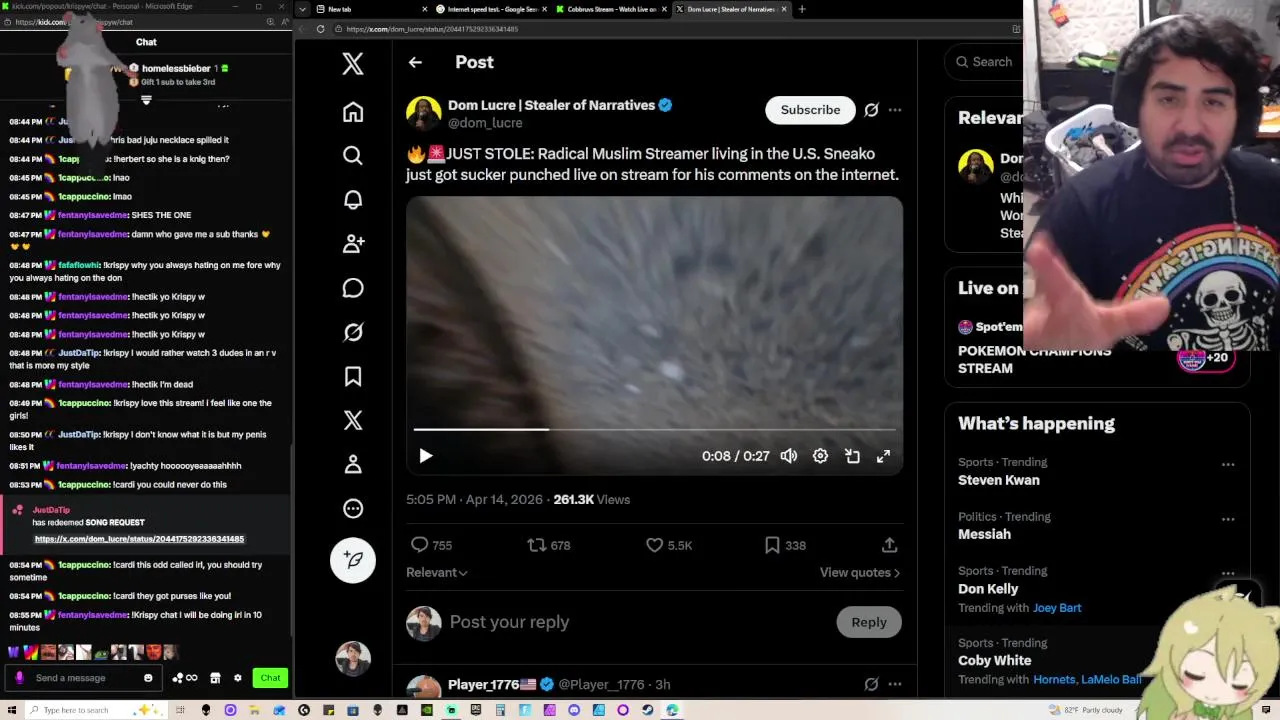Bookmark the post with 338 bookmarks

(784, 545)
